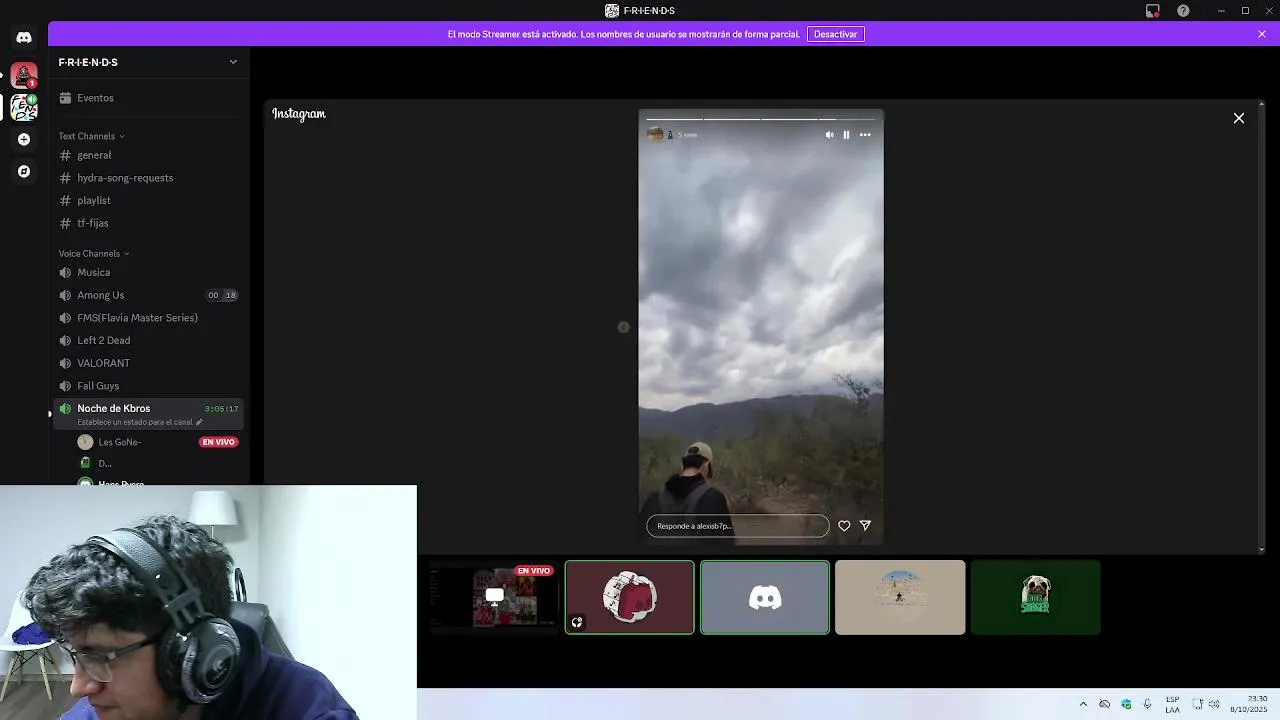Screen dimensions: 1280x720
Task: Select the beige landscape avatar participant tile
Action: (x=900, y=597)
